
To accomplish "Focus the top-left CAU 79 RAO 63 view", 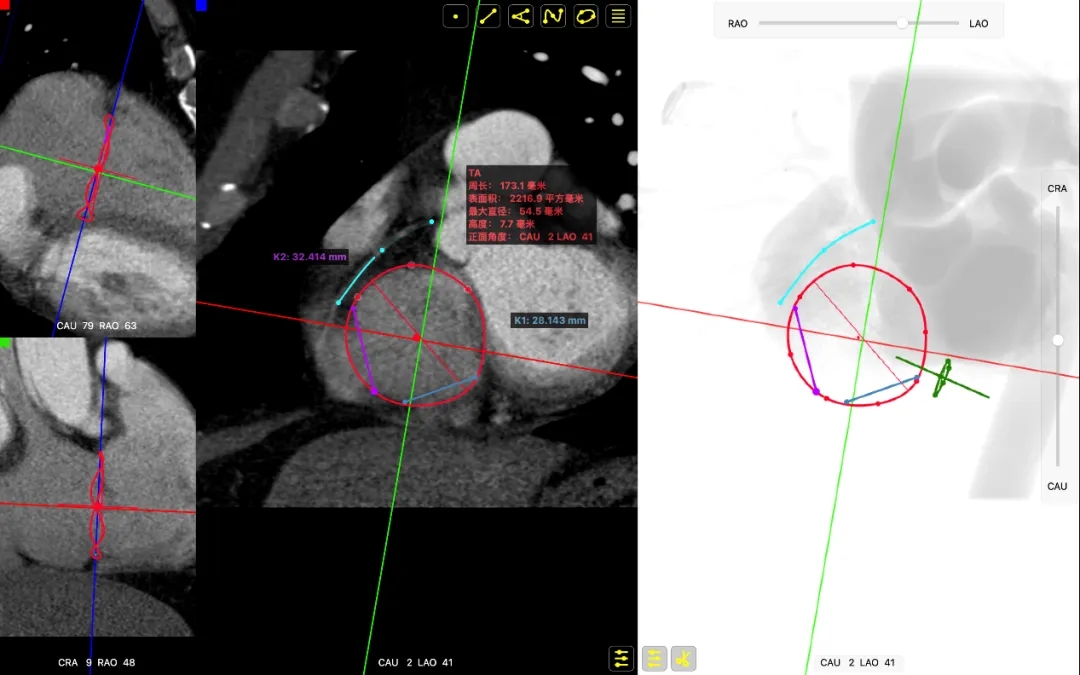I will click(97, 170).
